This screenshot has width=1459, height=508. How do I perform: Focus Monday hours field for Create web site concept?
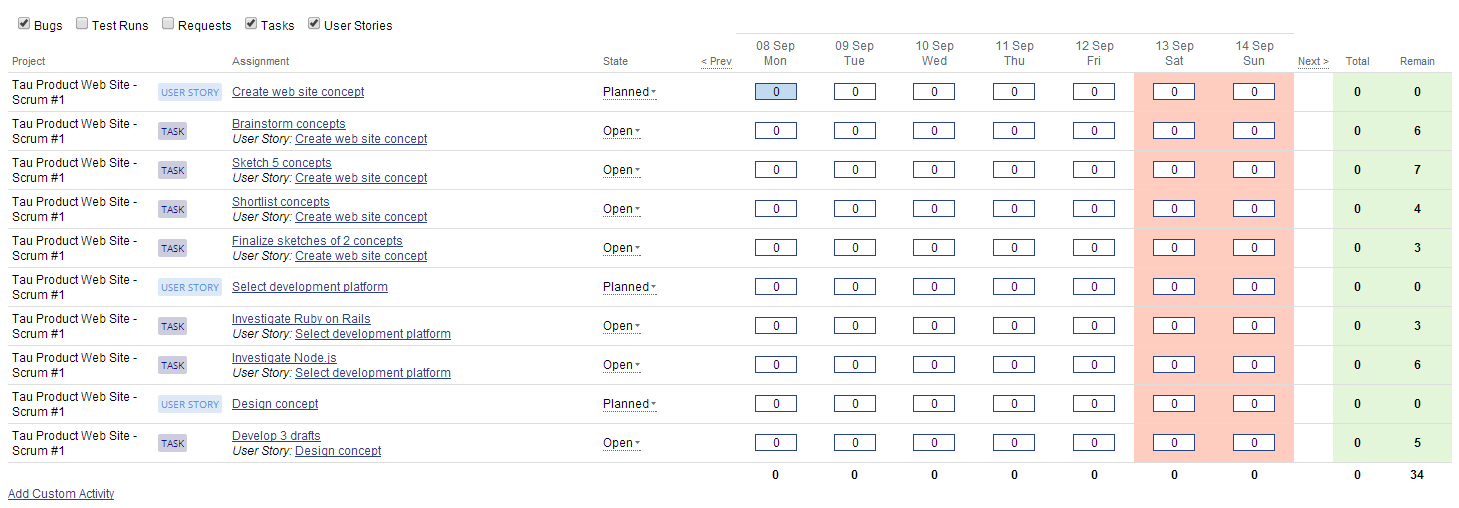coord(775,92)
